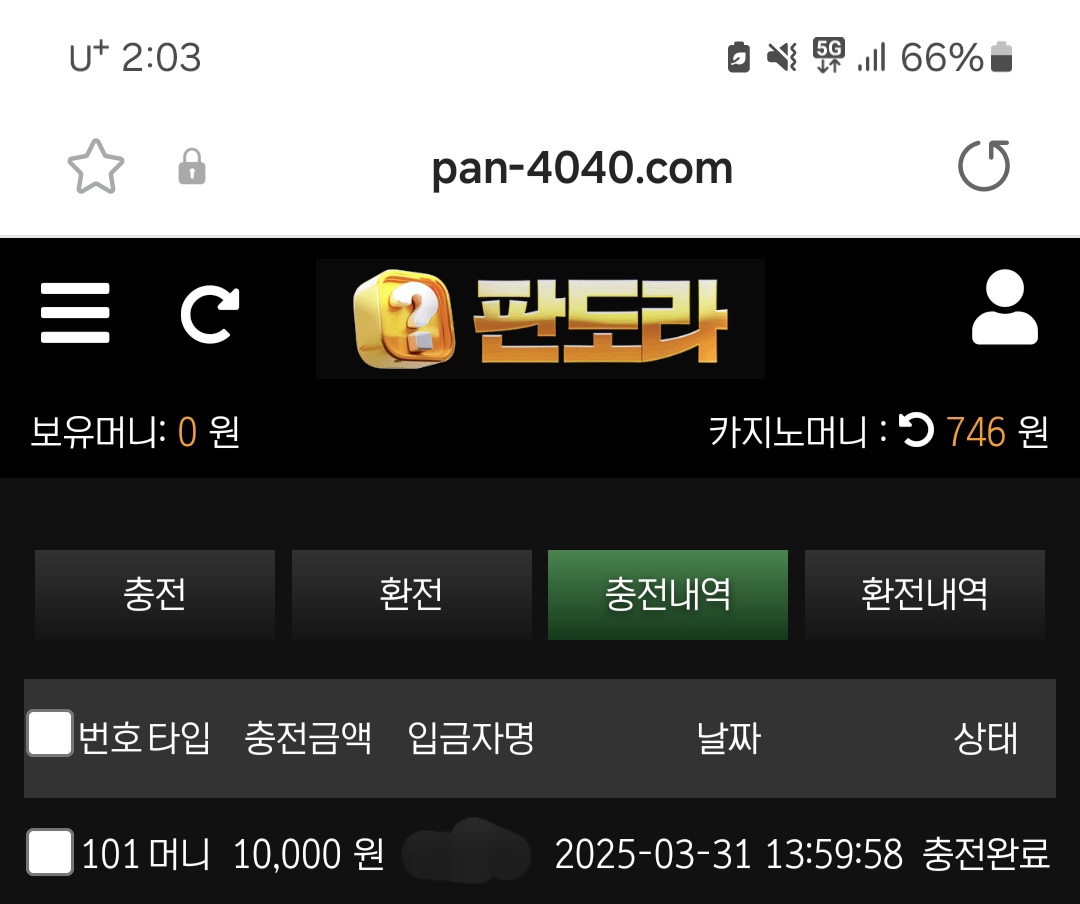This screenshot has width=1080, height=904.
Task: Refresh casino money balance icon
Action: (x=916, y=430)
